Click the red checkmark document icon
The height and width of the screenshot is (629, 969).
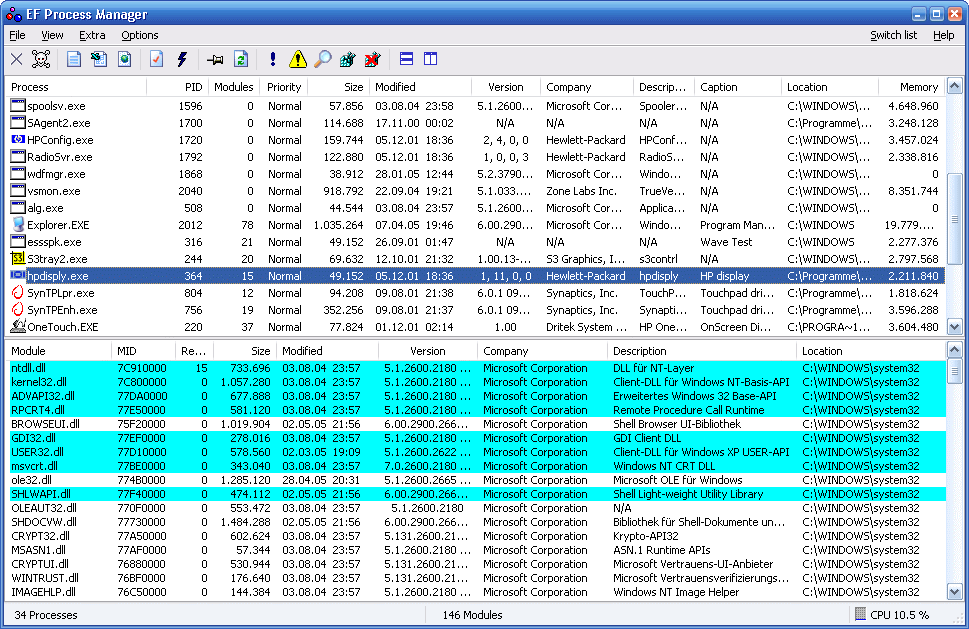pyautogui.click(x=156, y=59)
